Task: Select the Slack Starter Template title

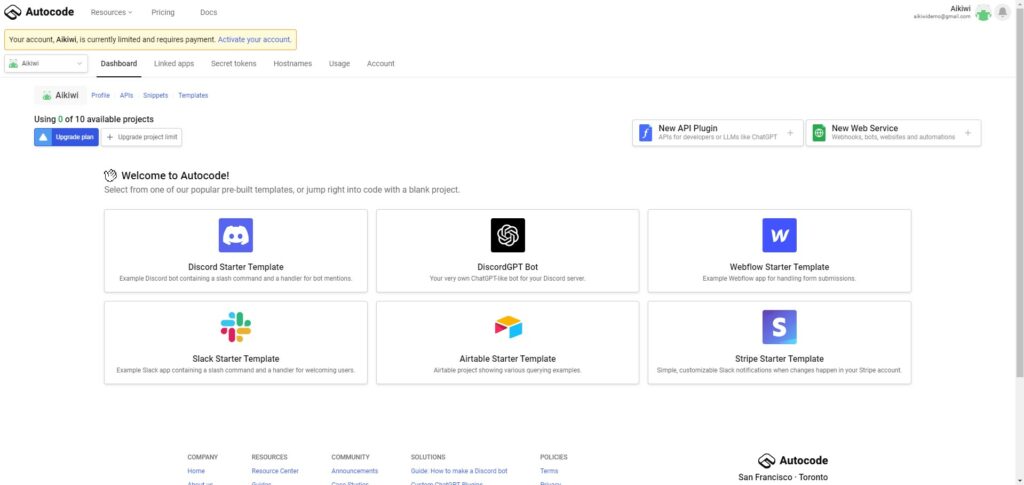Action: 236,358
